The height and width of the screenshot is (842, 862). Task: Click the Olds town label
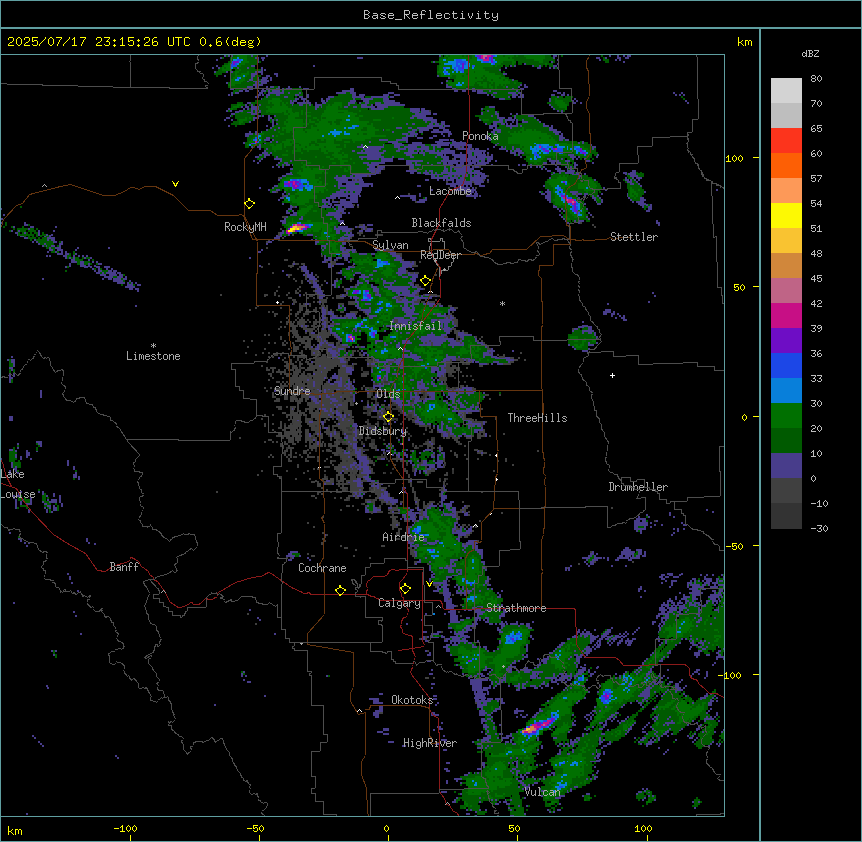coord(388,394)
